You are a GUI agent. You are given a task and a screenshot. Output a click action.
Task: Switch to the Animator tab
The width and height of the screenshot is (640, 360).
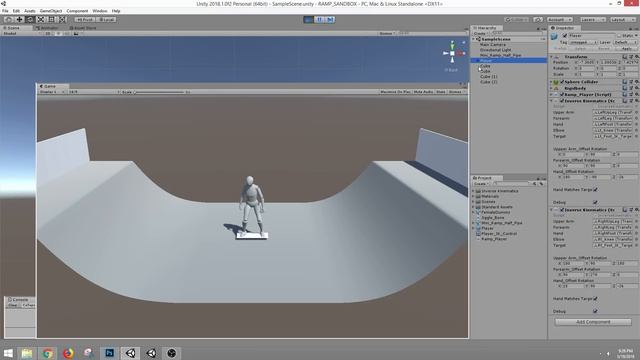pyautogui.click(x=47, y=28)
